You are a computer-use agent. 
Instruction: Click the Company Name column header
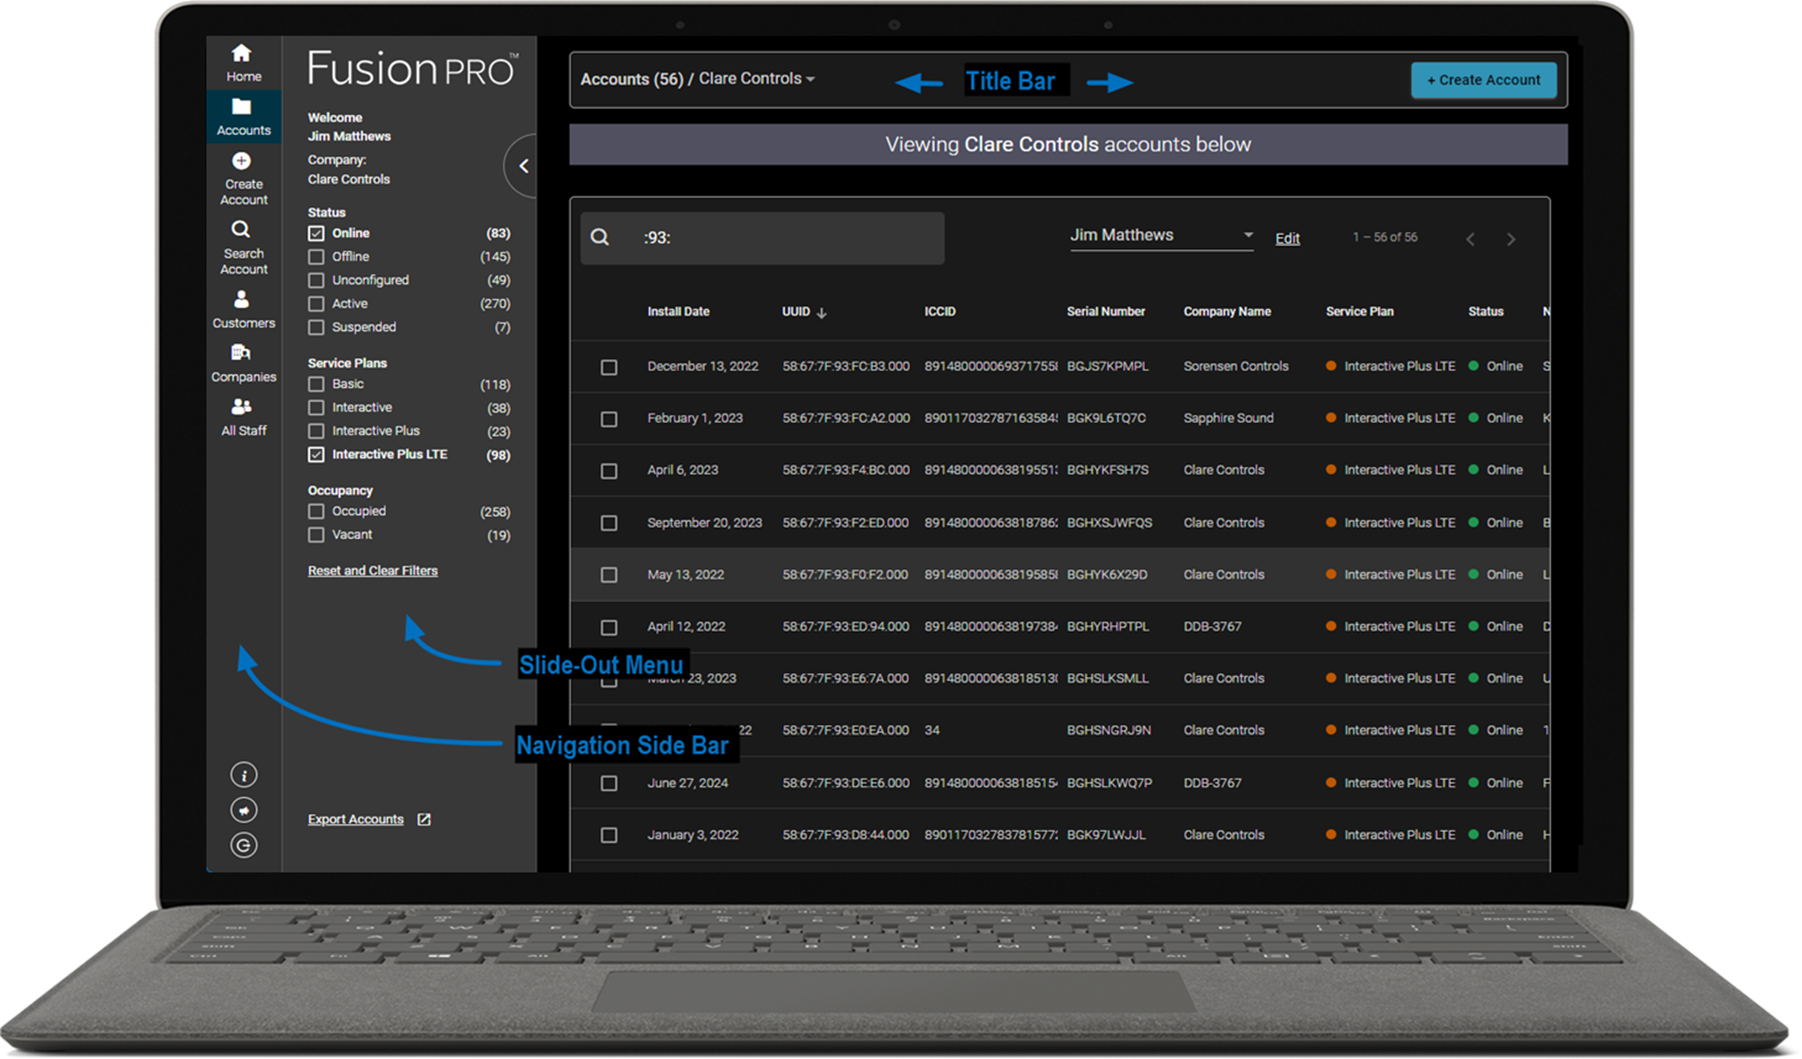[1227, 312]
